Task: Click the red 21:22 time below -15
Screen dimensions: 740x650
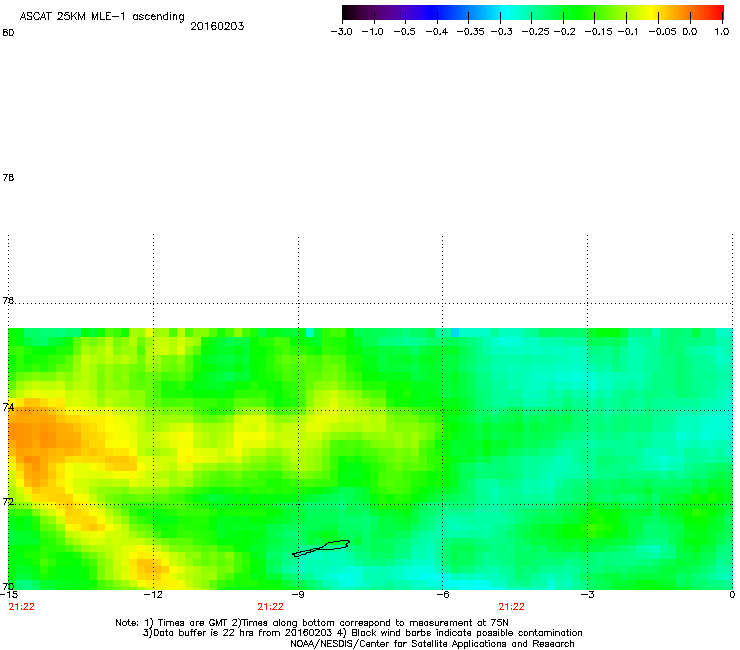Action: point(22,607)
